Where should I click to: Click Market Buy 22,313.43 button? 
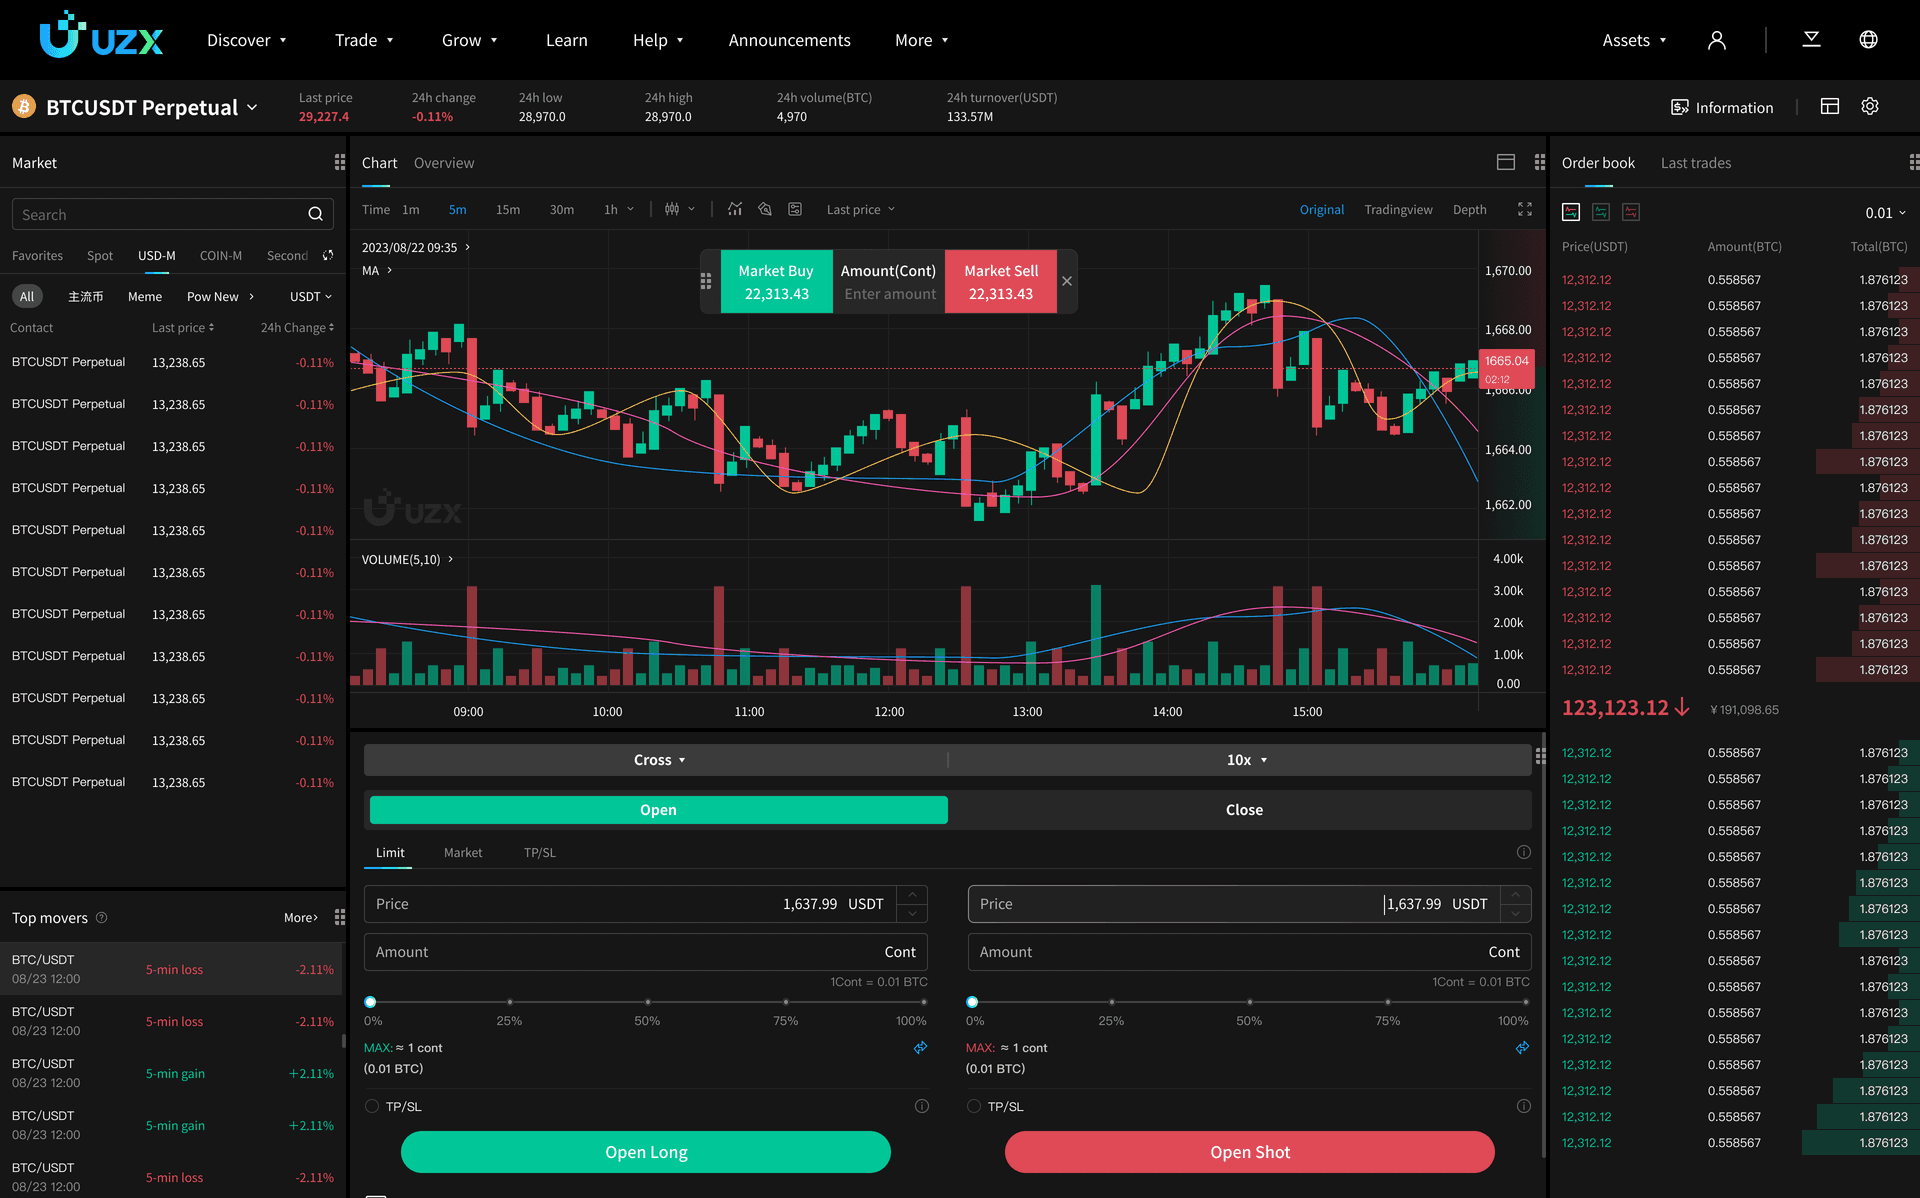(776, 281)
